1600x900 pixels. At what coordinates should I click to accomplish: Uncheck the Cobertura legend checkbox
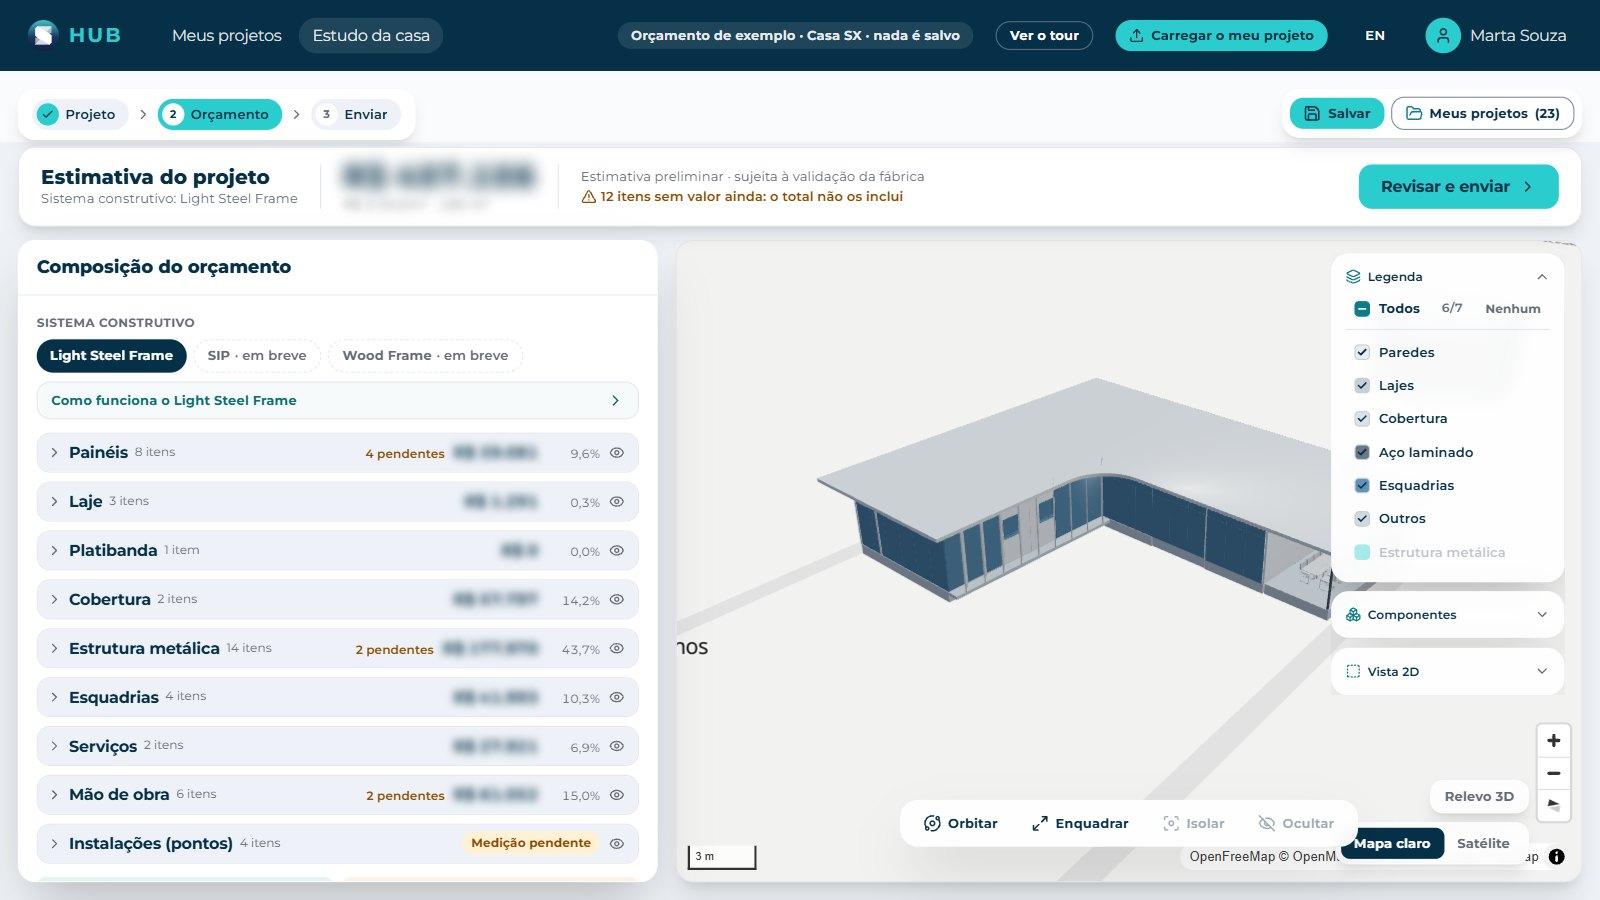pyautogui.click(x=1361, y=418)
